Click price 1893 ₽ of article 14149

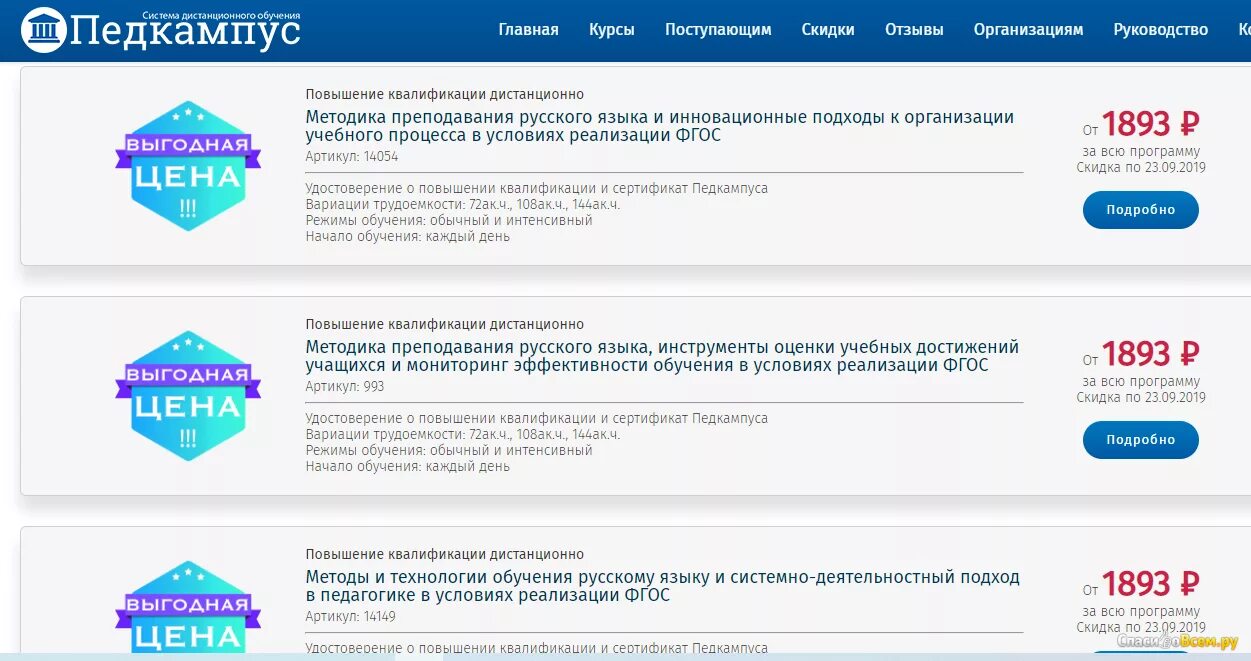tap(1150, 584)
